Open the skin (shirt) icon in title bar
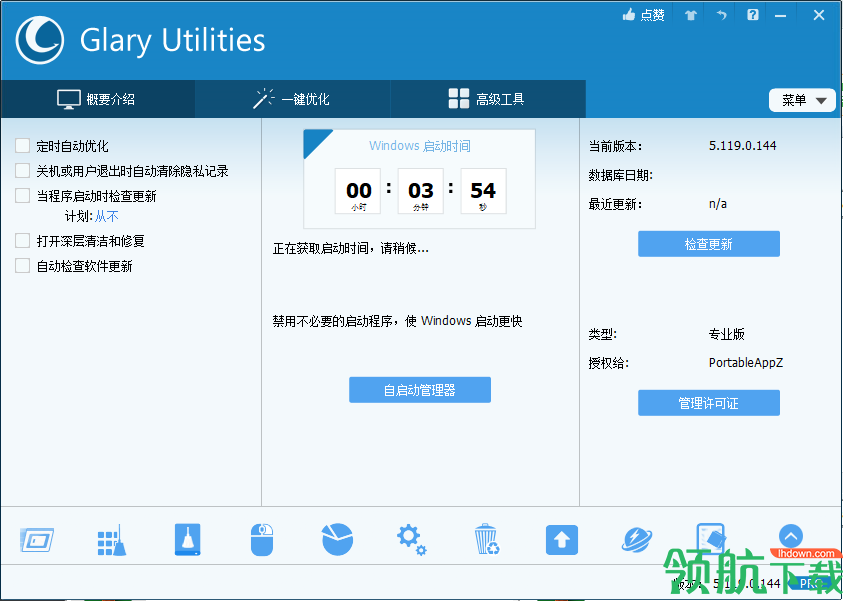The width and height of the screenshot is (843, 601). (x=691, y=15)
